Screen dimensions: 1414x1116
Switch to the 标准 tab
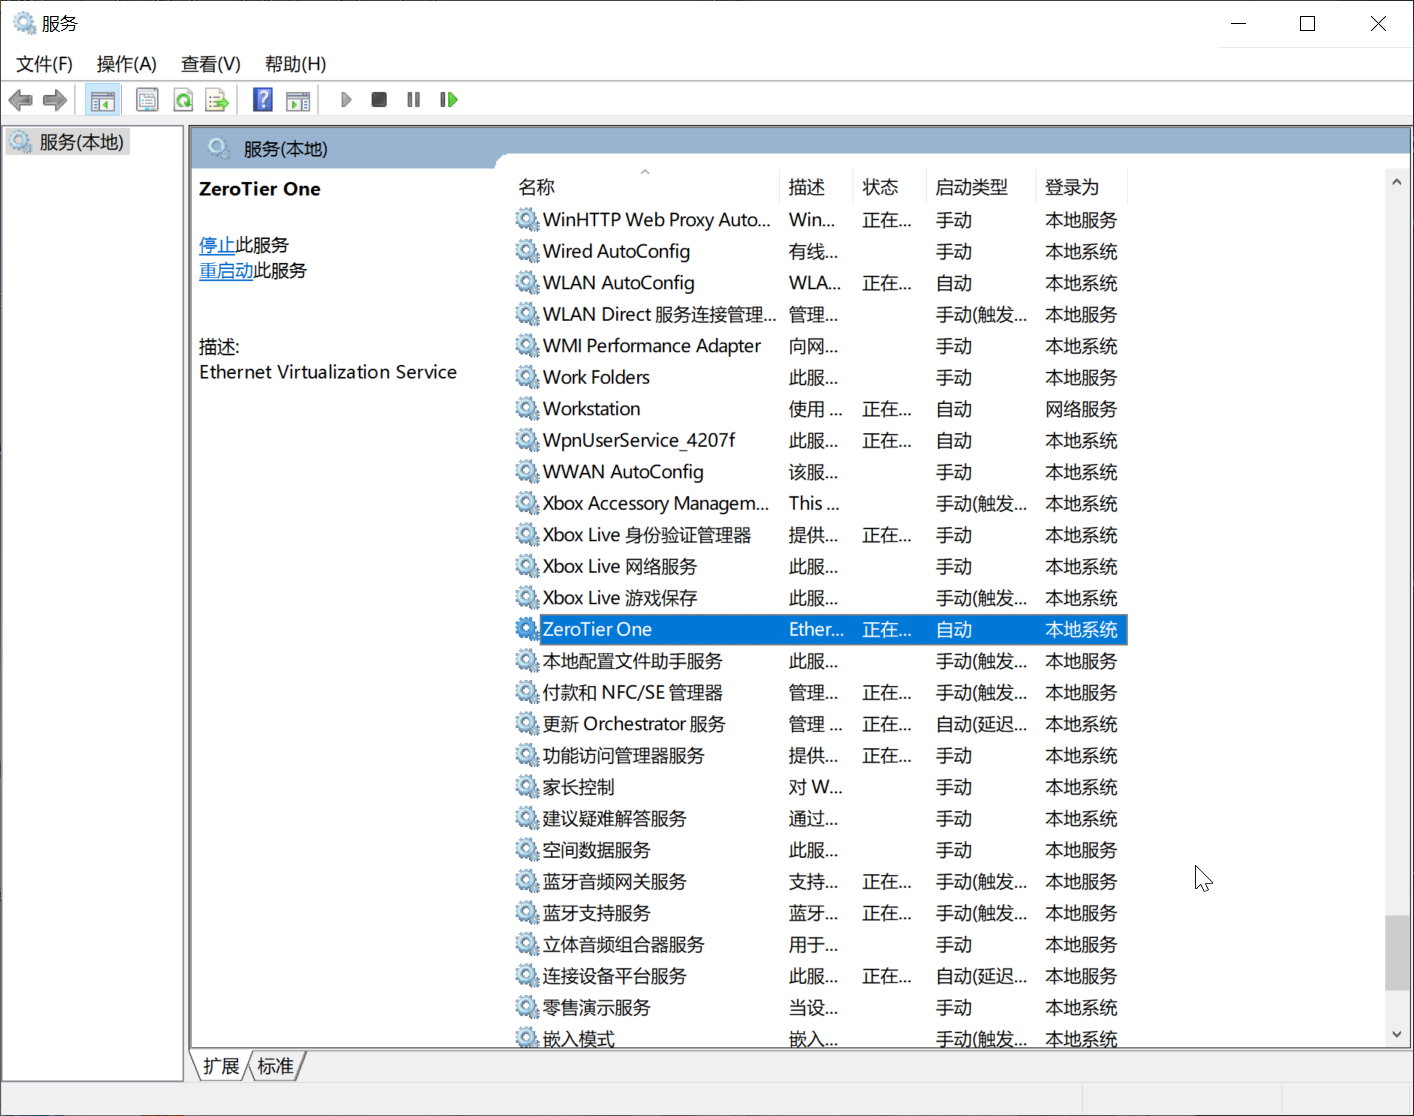tap(275, 1066)
